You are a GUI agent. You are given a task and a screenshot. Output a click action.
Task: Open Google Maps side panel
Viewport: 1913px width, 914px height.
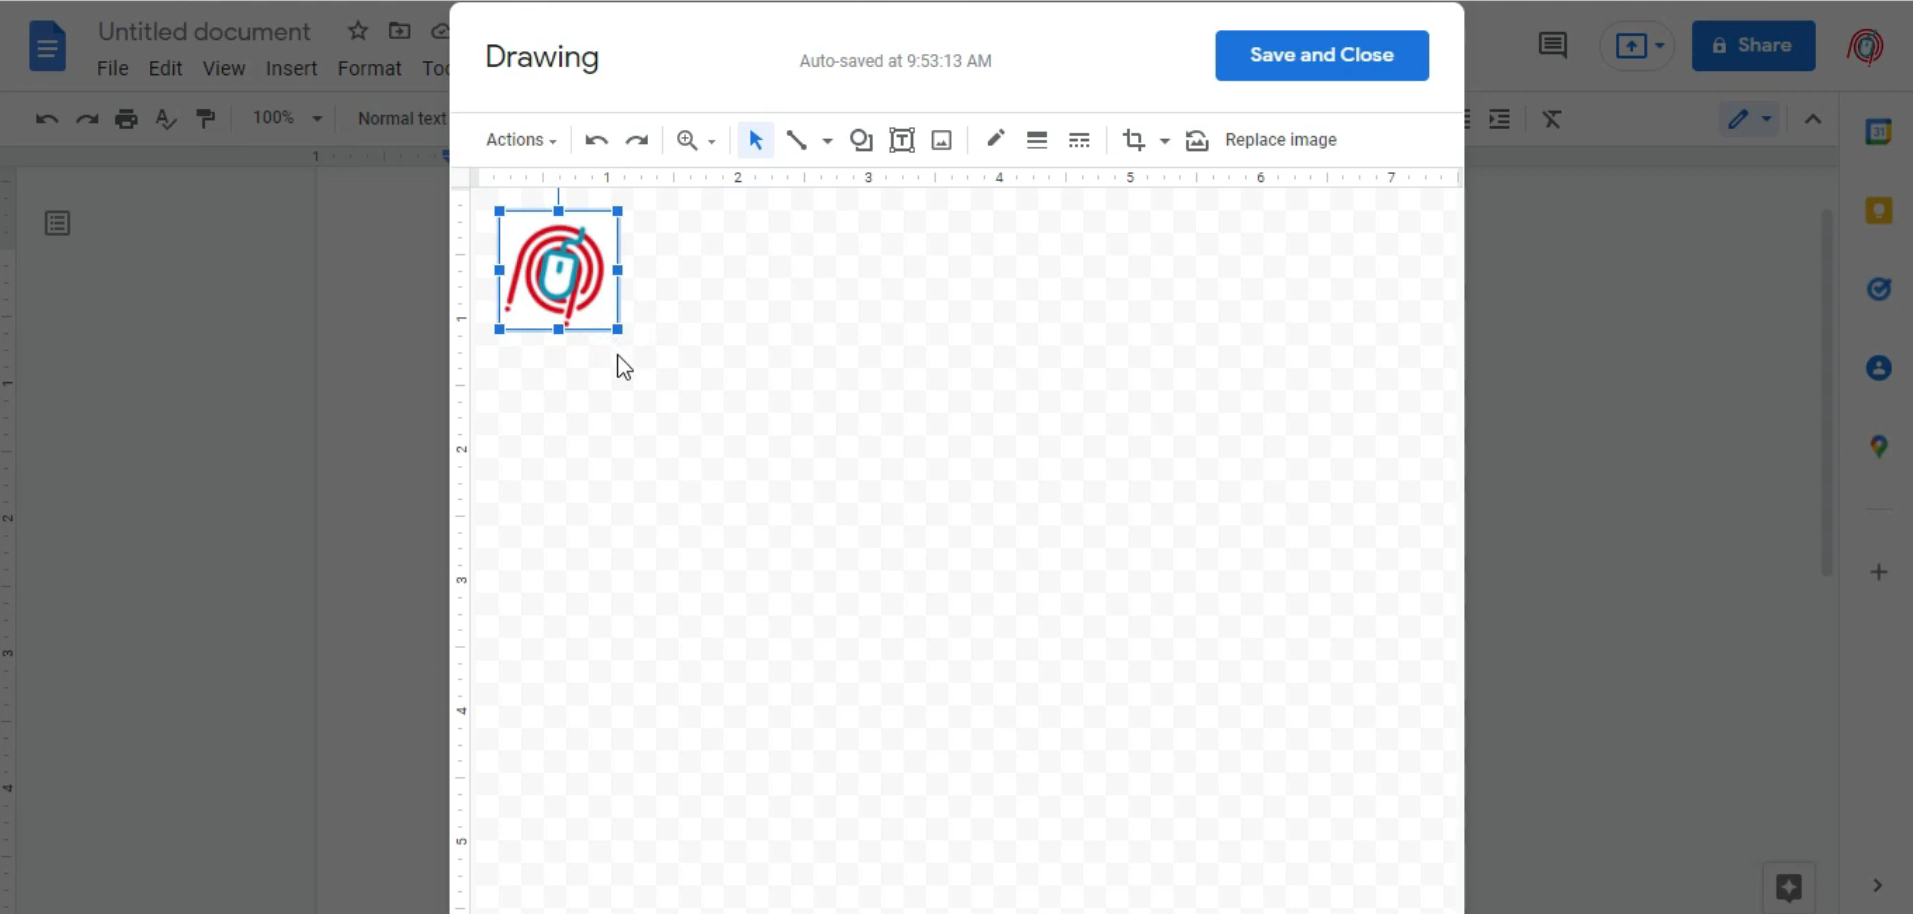(x=1878, y=446)
